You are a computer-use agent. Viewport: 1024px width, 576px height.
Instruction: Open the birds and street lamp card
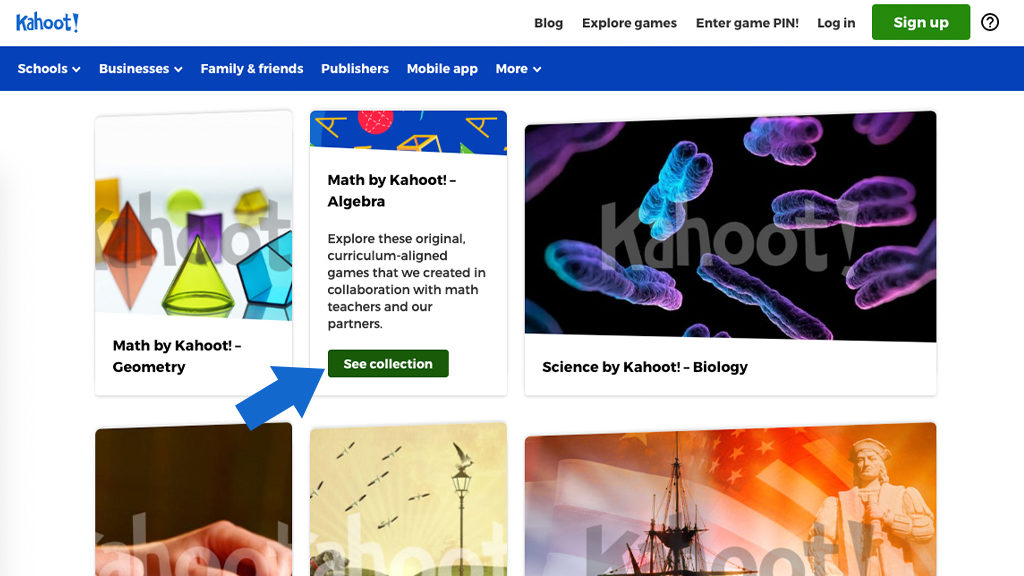click(408, 499)
